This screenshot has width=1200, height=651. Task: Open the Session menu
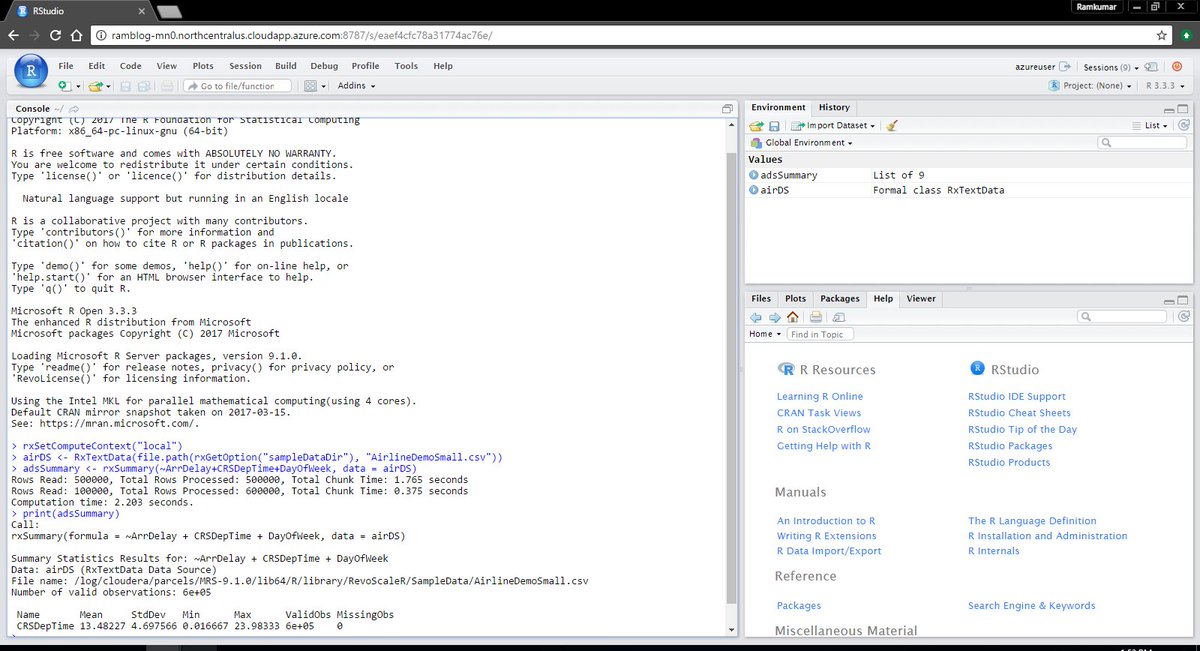coord(245,65)
